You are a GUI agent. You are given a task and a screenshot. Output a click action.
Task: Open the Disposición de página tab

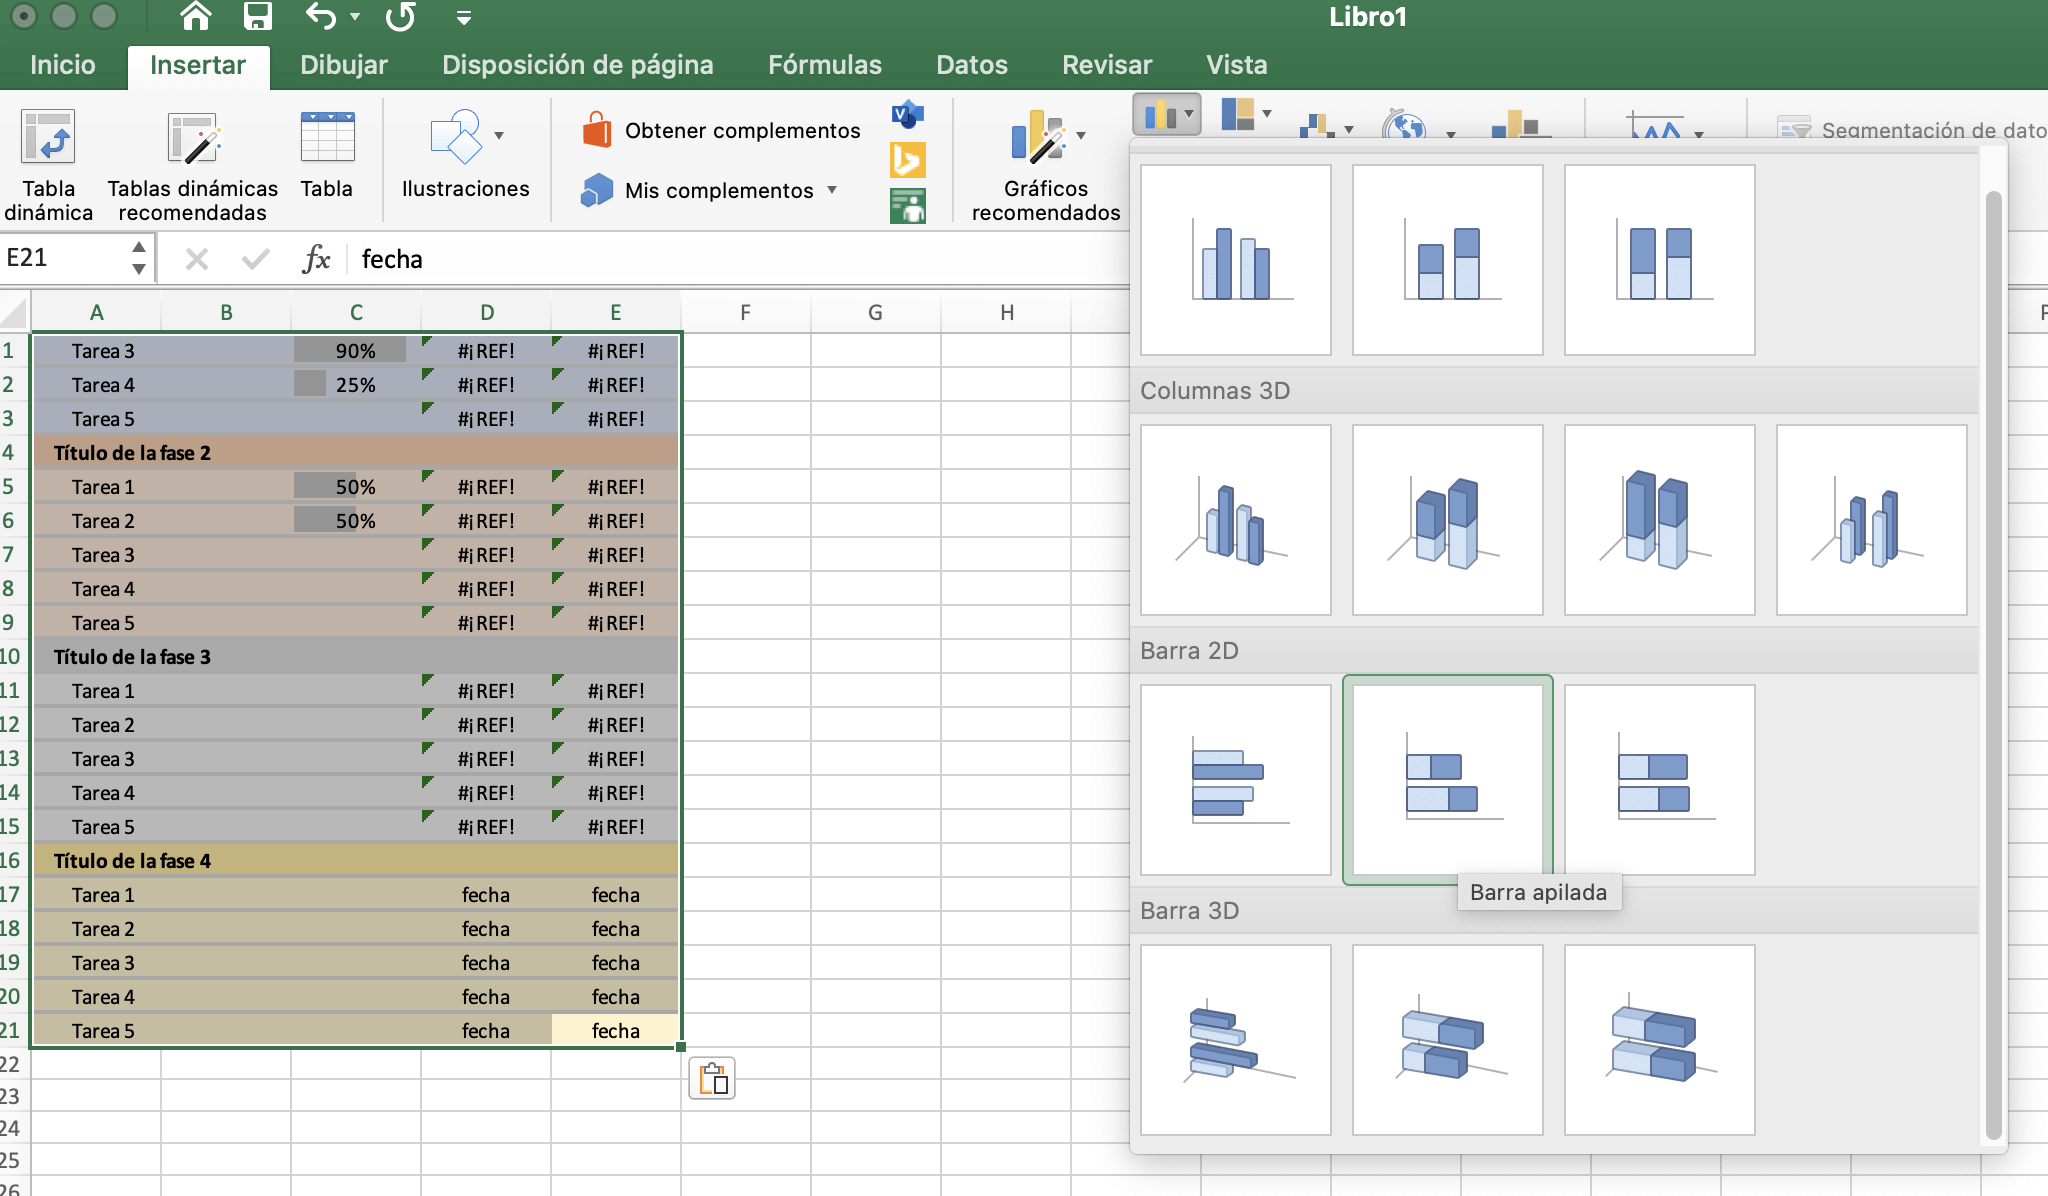click(x=577, y=65)
